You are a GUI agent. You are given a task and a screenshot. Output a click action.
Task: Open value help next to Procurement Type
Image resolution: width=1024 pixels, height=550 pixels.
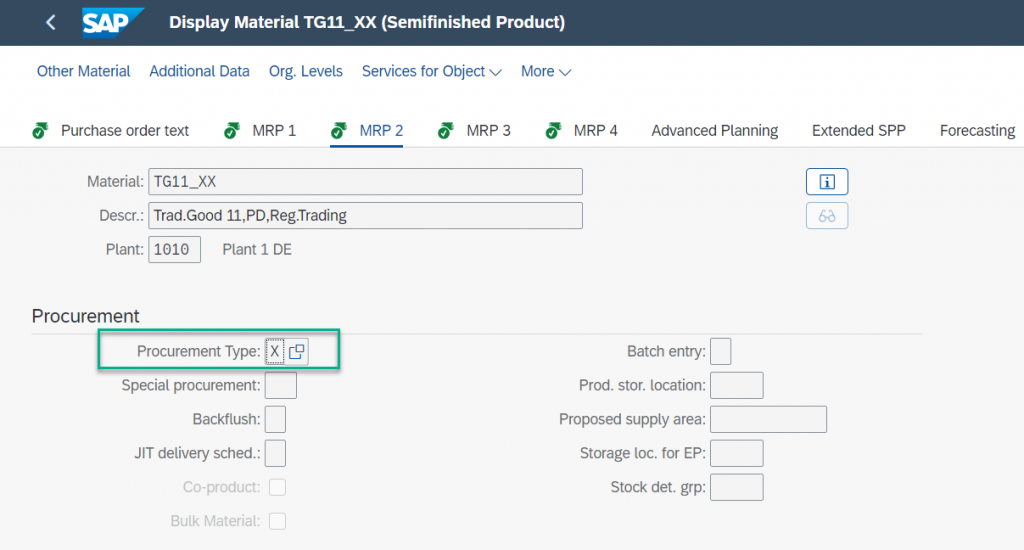point(296,351)
